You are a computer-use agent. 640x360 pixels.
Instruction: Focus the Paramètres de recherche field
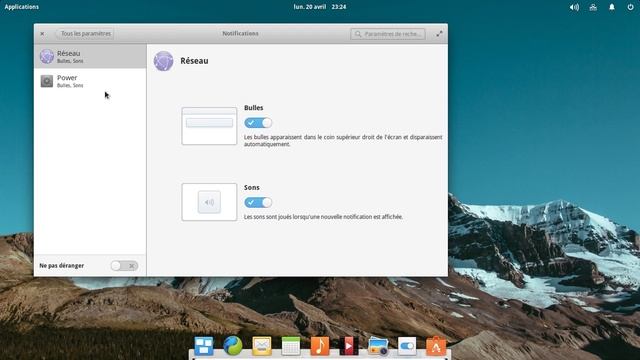coord(388,34)
